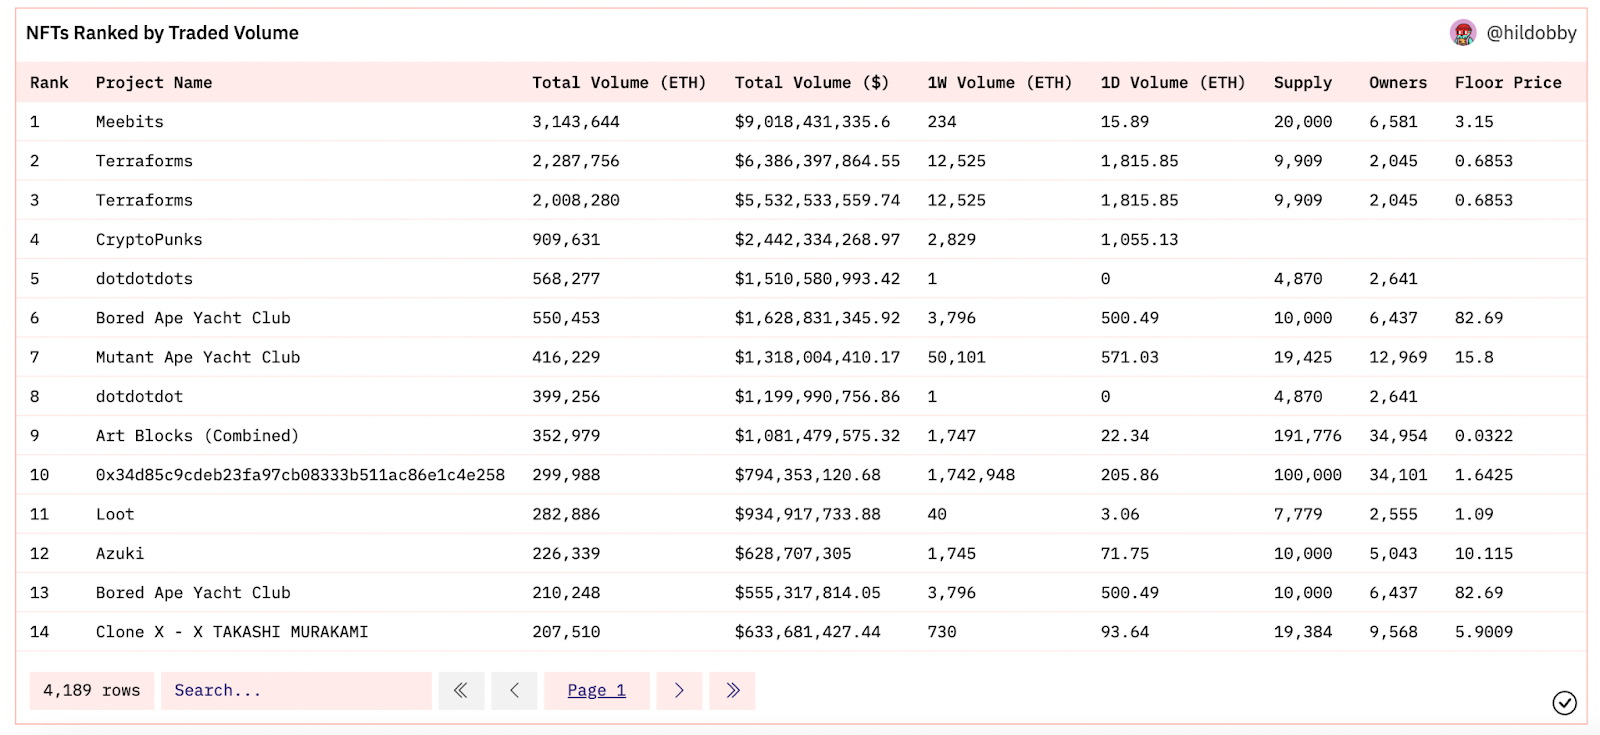This screenshot has height=735, width=1600.
Task: Select the CryptoPunks project name
Action: point(149,239)
